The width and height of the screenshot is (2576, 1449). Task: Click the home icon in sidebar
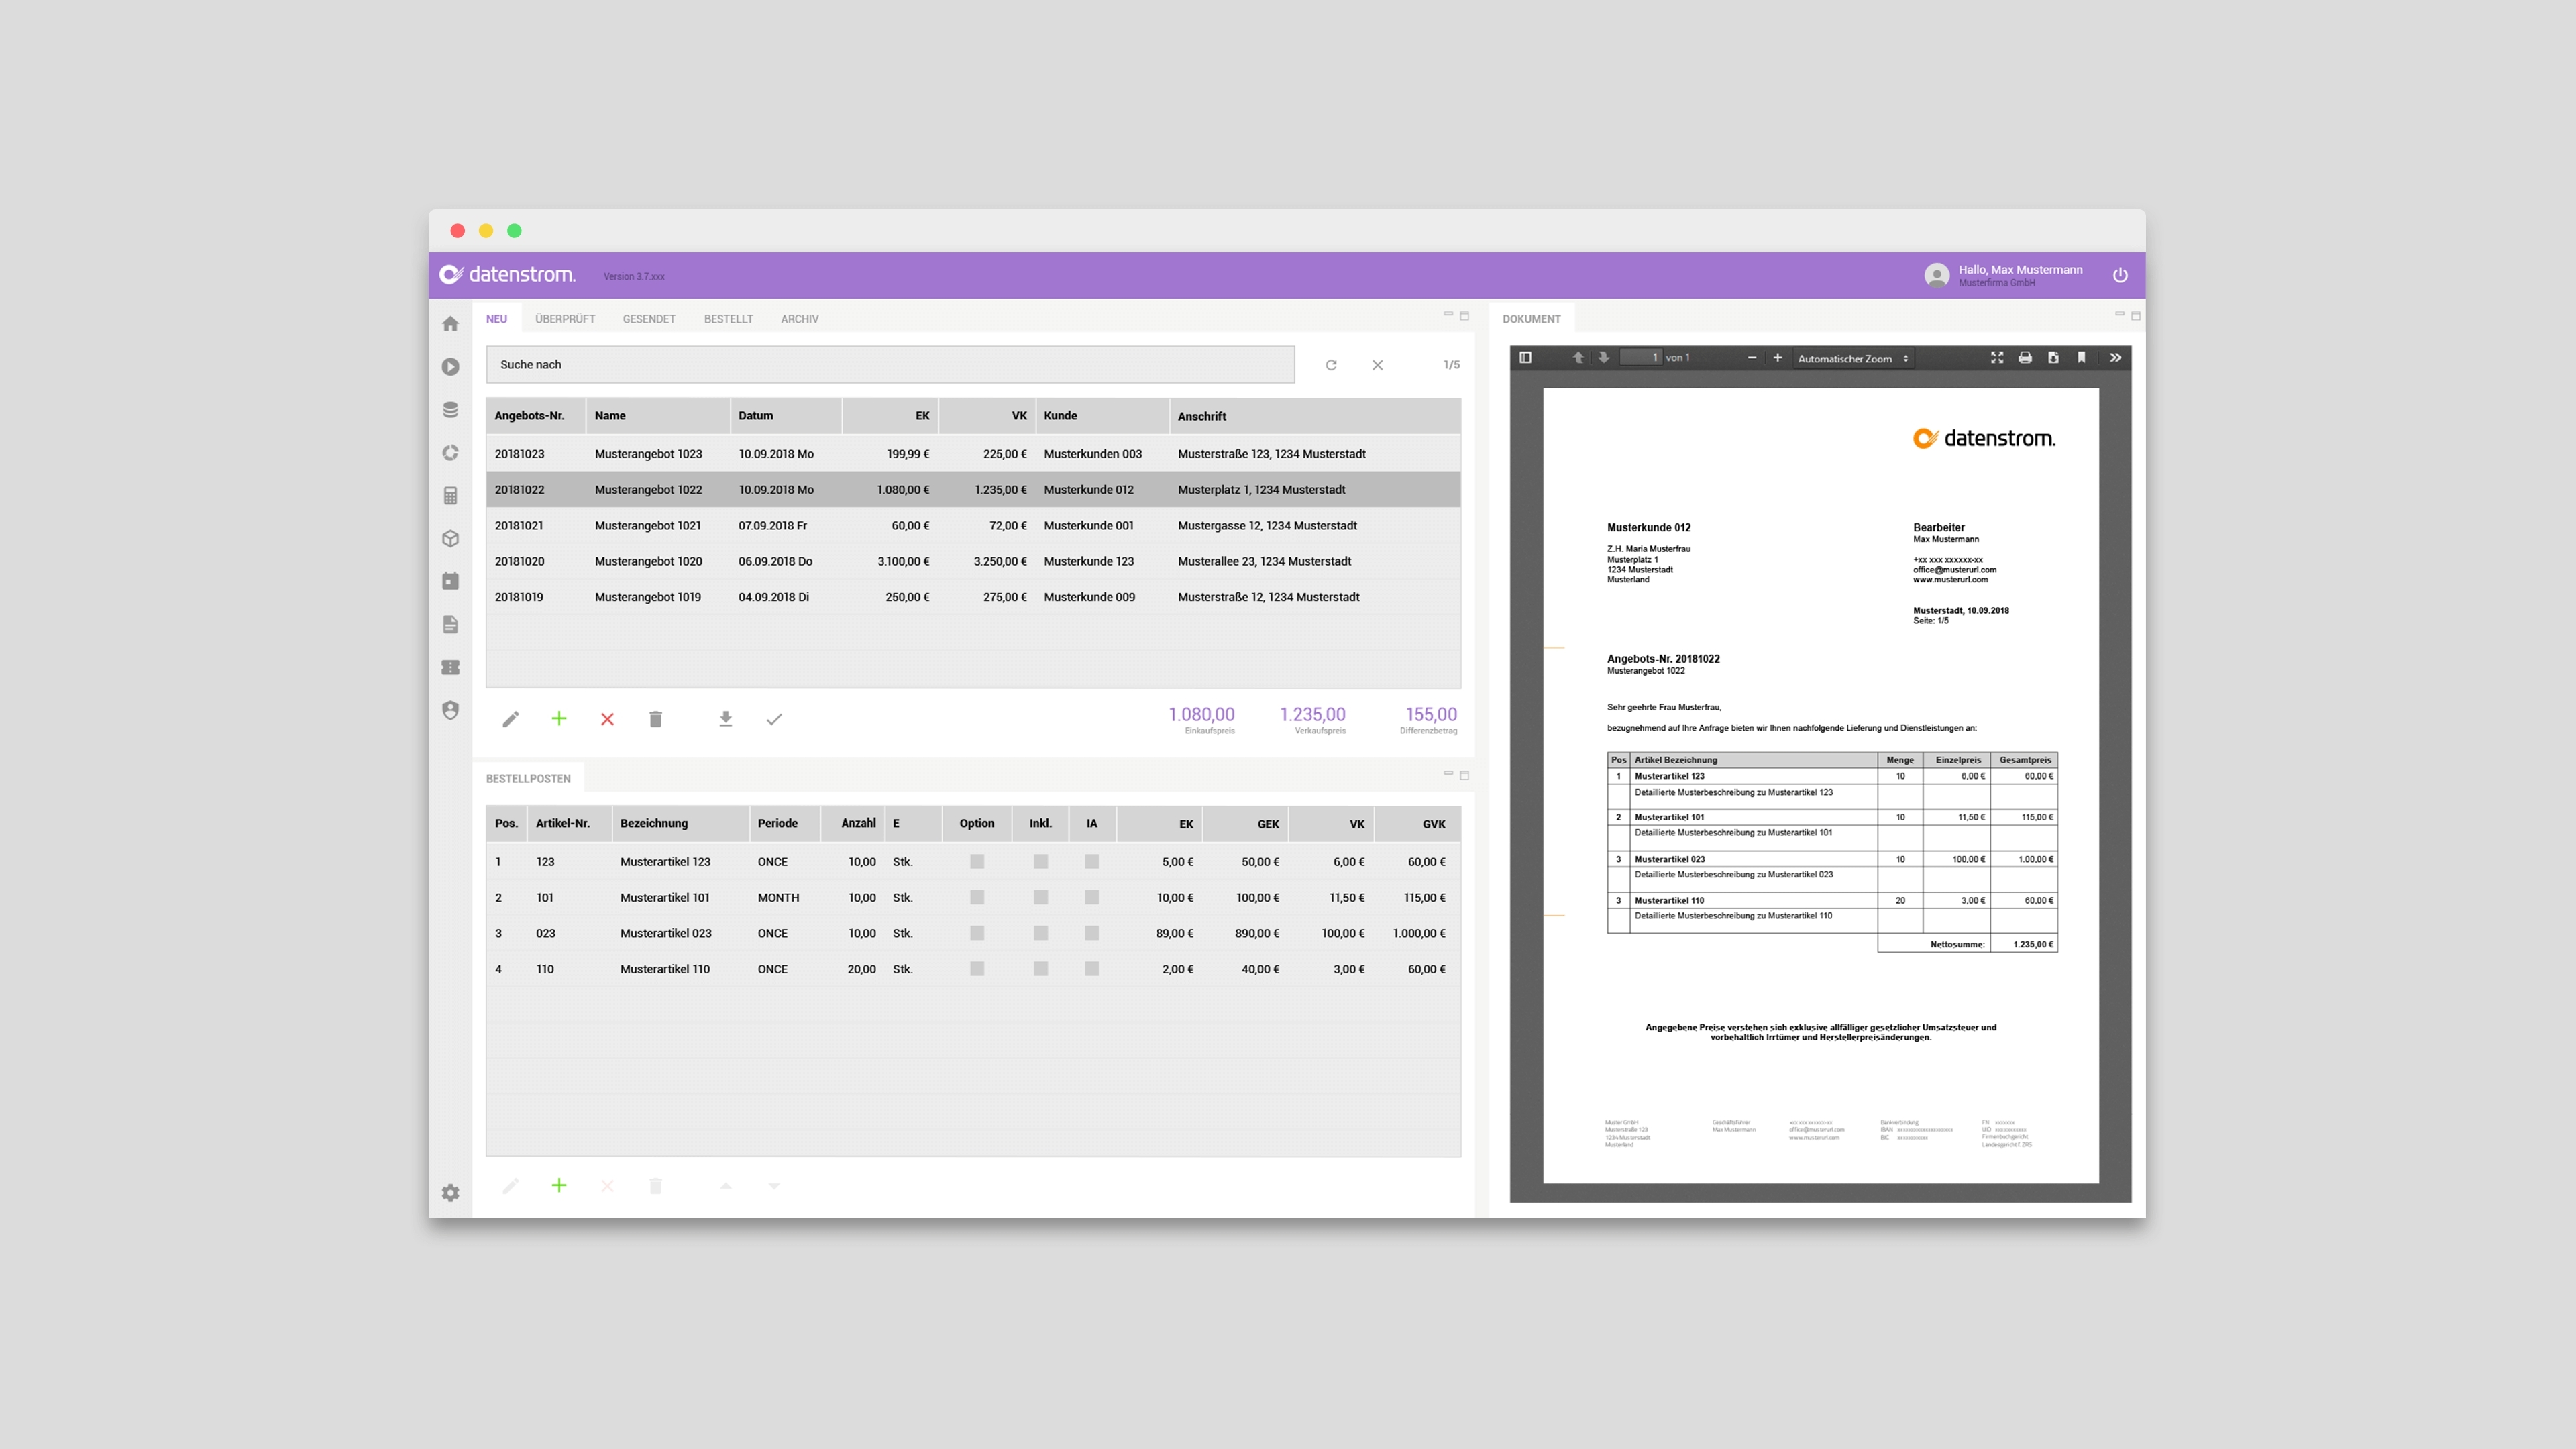450,324
